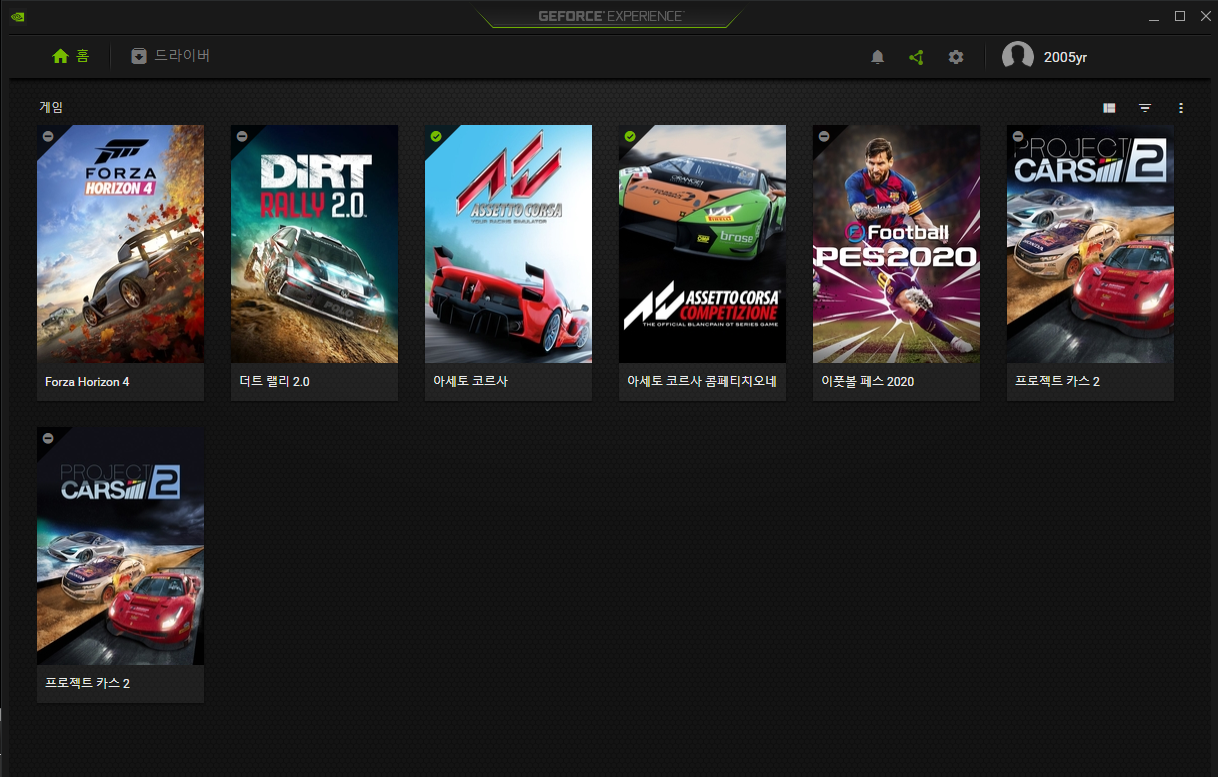Open the settings gear icon
1218x777 pixels.
956,57
